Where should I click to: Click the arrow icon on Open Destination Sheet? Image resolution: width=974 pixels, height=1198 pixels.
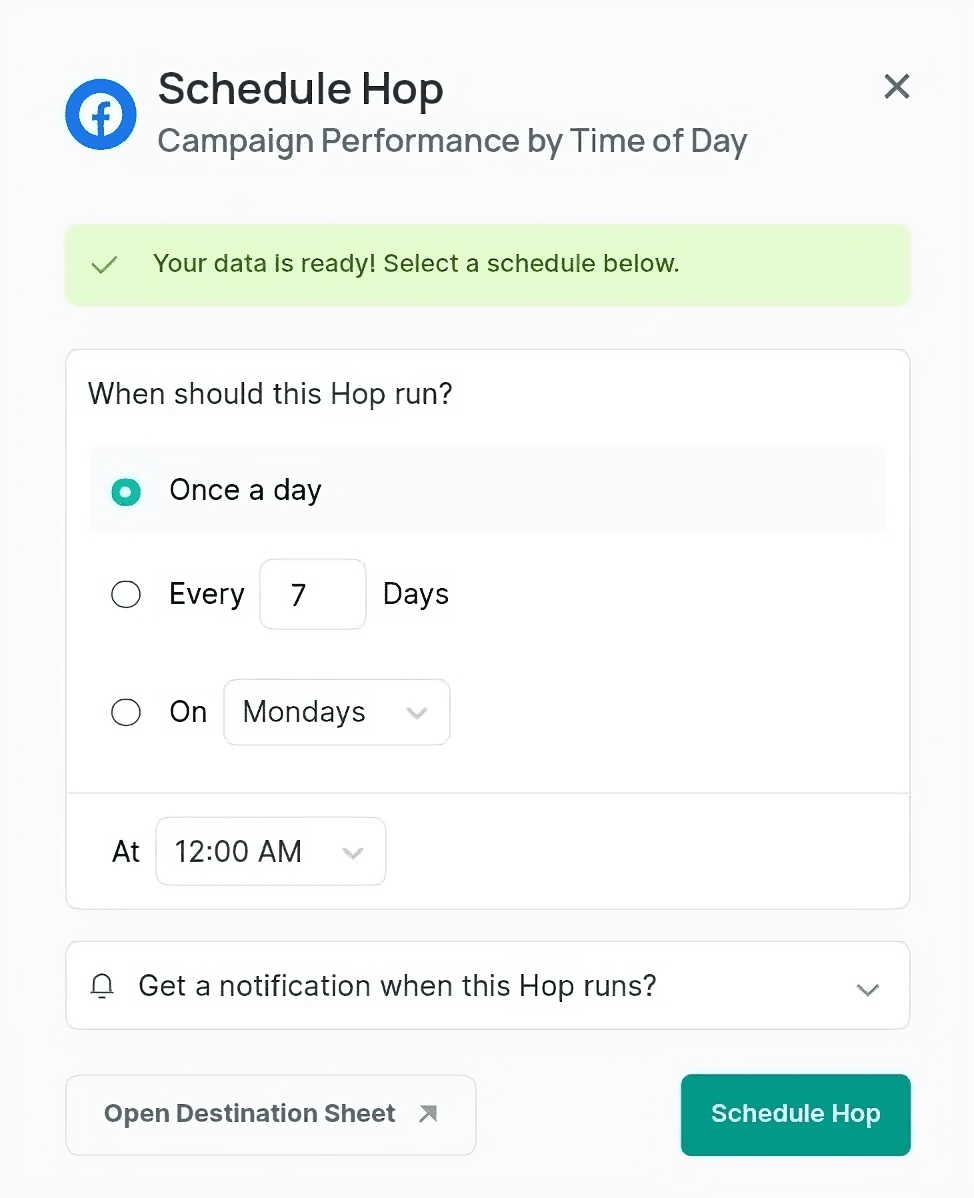(429, 1114)
